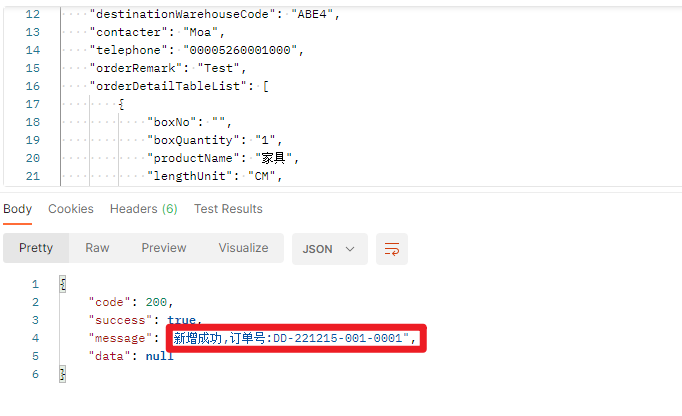
Task: Click the "Test" remark value
Action: point(218,68)
